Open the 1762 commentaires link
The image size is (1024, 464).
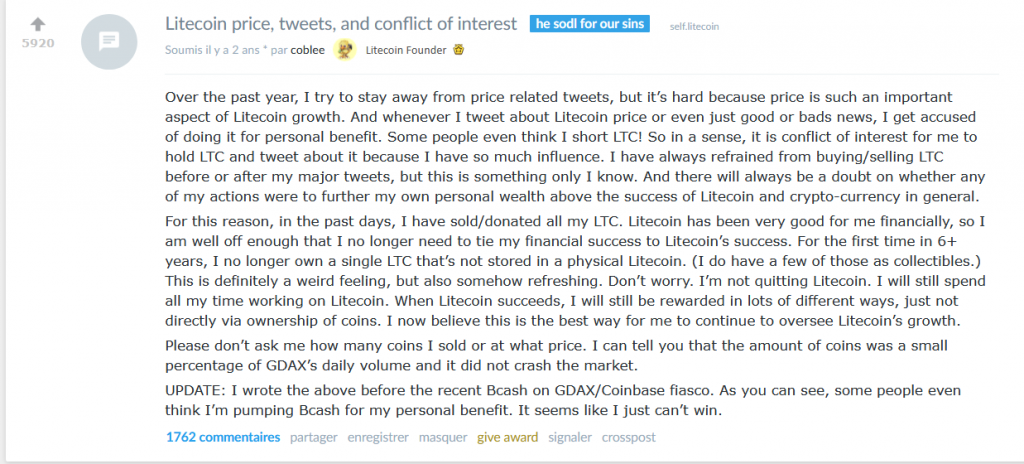(223, 437)
